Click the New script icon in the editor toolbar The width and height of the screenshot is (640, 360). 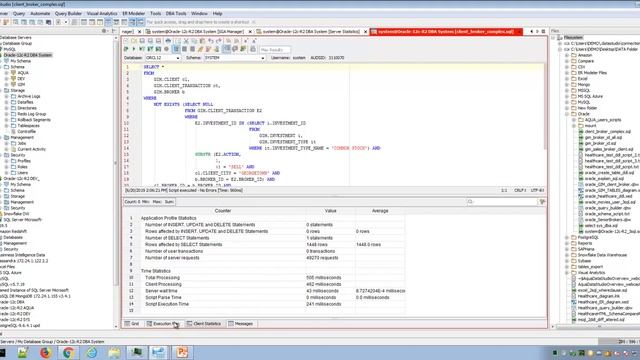coord(126,41)
